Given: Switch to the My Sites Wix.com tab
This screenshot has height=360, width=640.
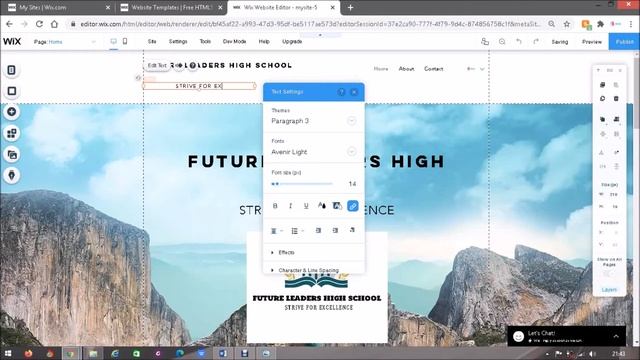Looking at the screenshot, I should pos(58,7).
